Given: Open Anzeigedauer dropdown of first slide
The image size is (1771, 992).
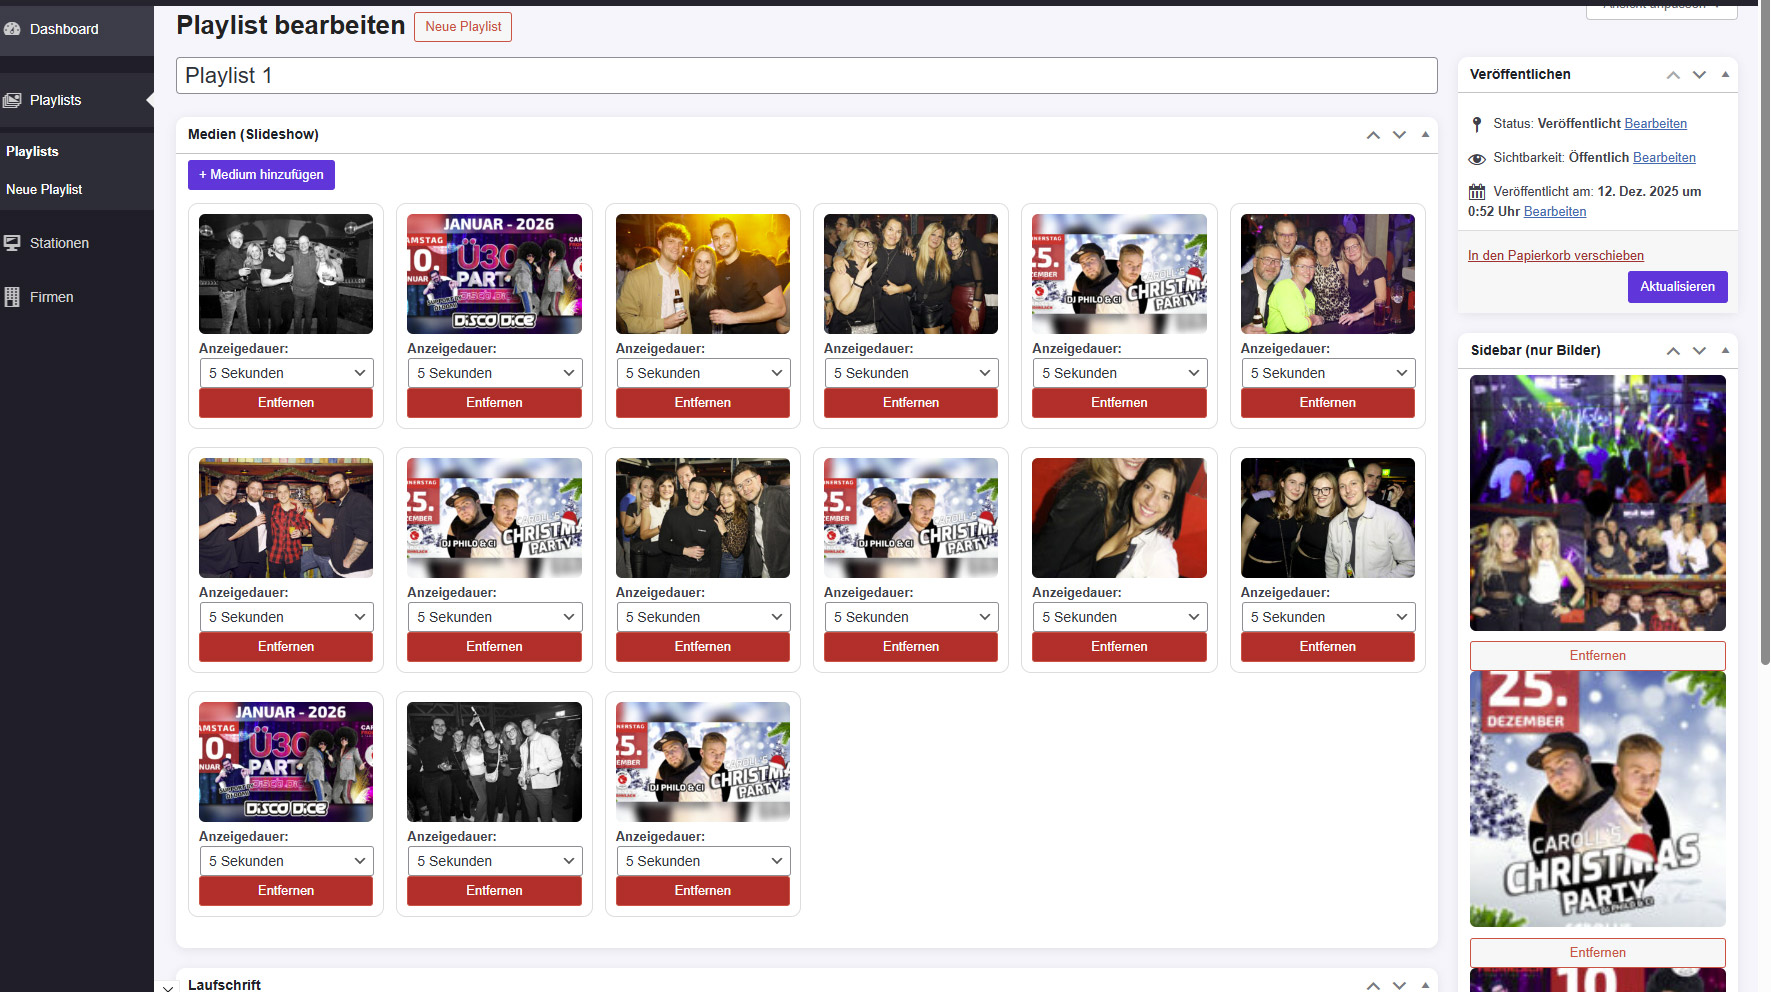Looking at the screenshot, I should pos(286,373).
